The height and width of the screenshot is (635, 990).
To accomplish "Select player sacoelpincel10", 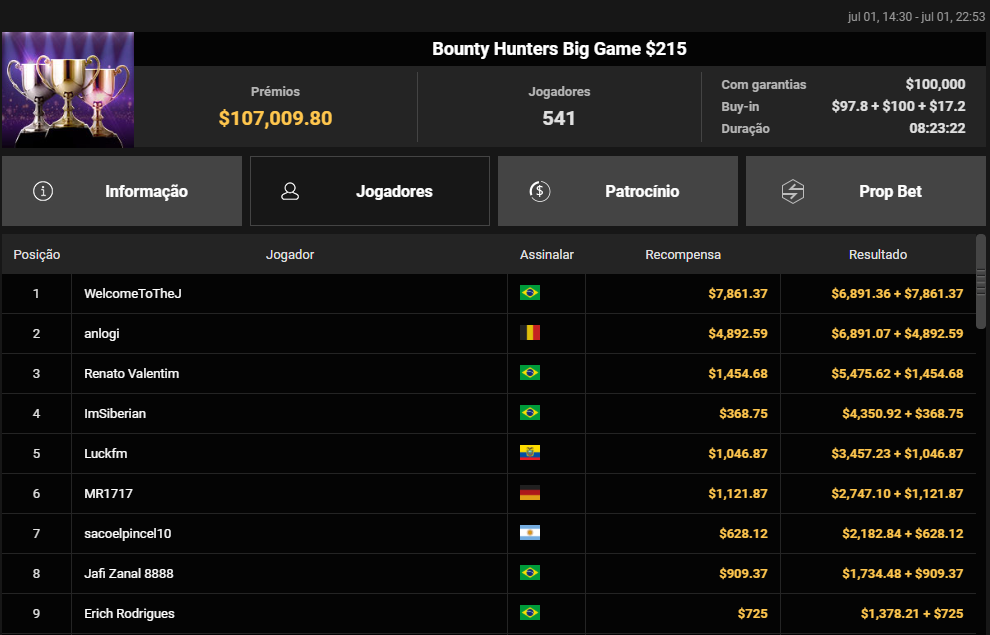I will pos(128,533).
